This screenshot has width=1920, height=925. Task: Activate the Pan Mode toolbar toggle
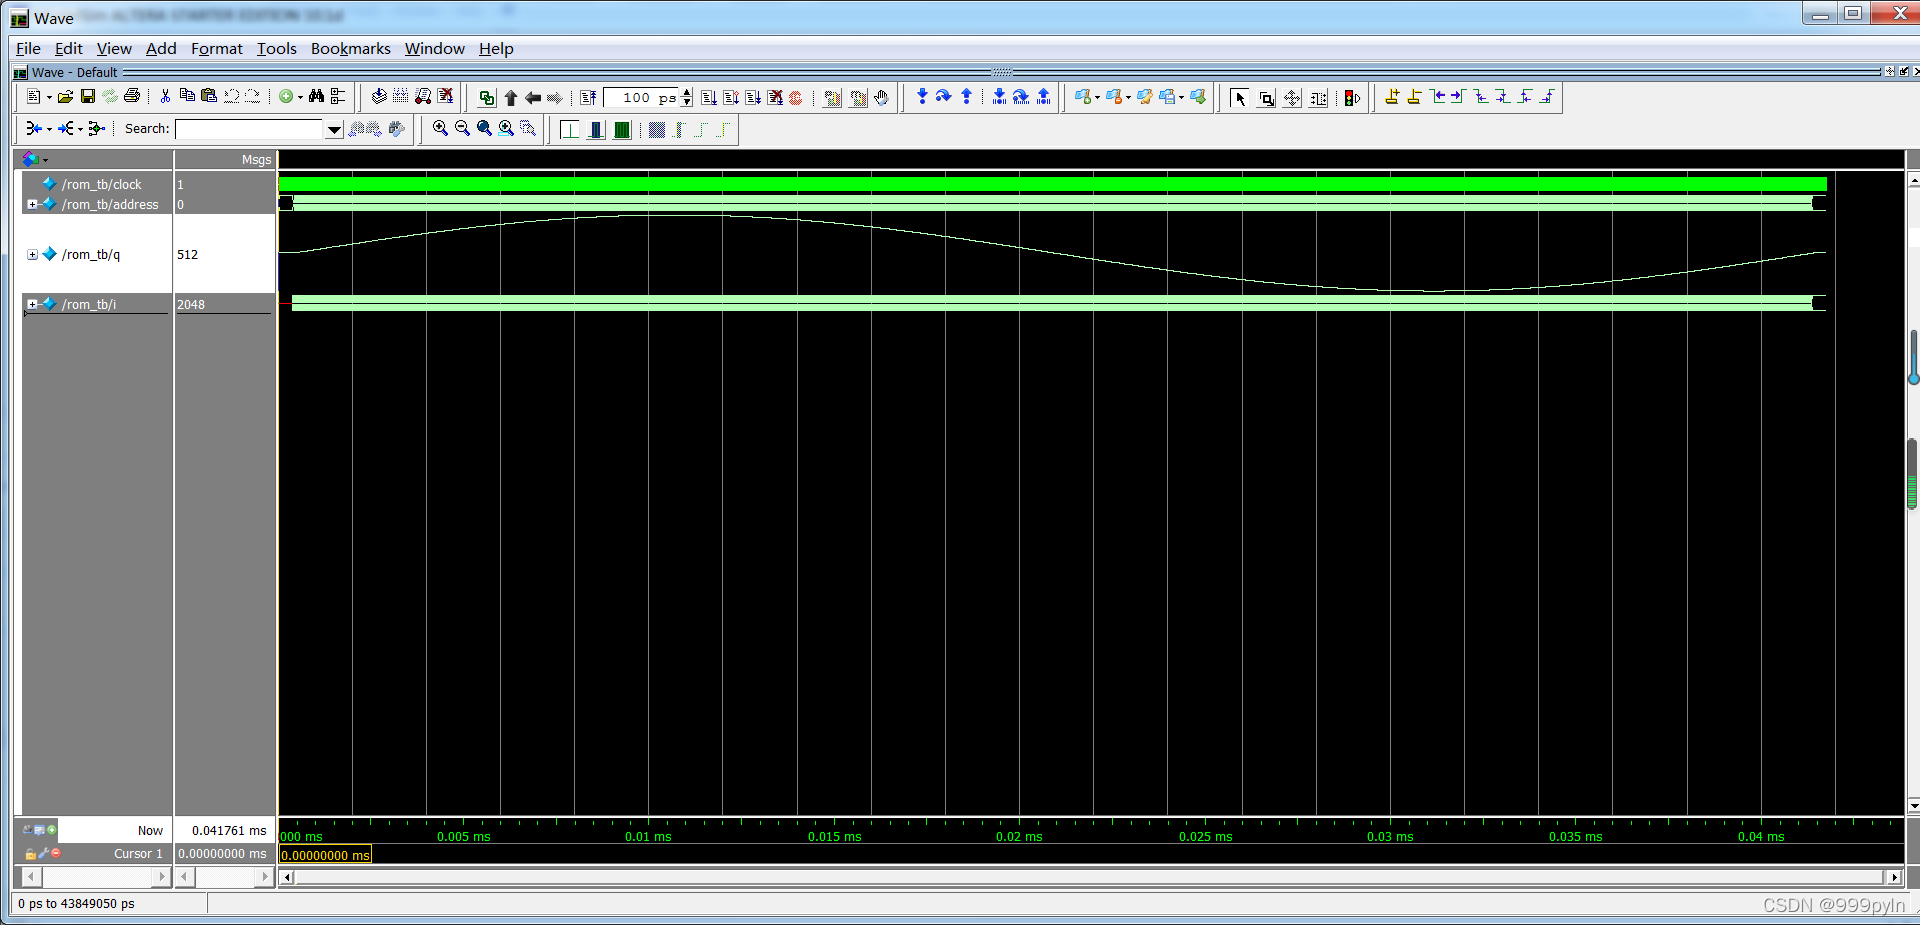pyautogui.click(x=1292, y=98)
